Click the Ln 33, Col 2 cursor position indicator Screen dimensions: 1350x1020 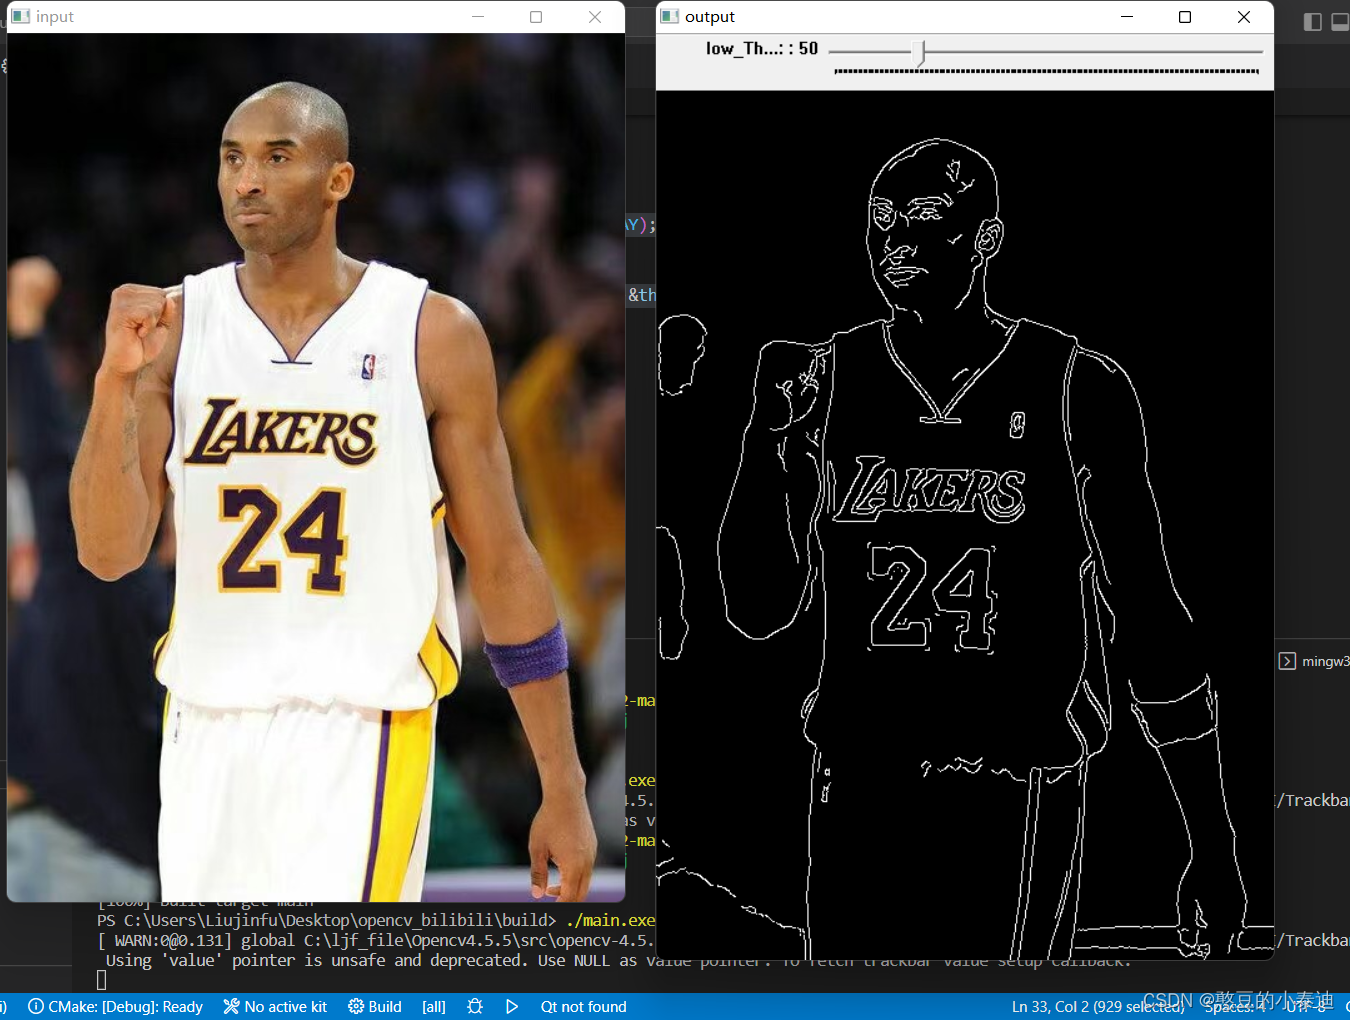(x=1097, y=1006)
